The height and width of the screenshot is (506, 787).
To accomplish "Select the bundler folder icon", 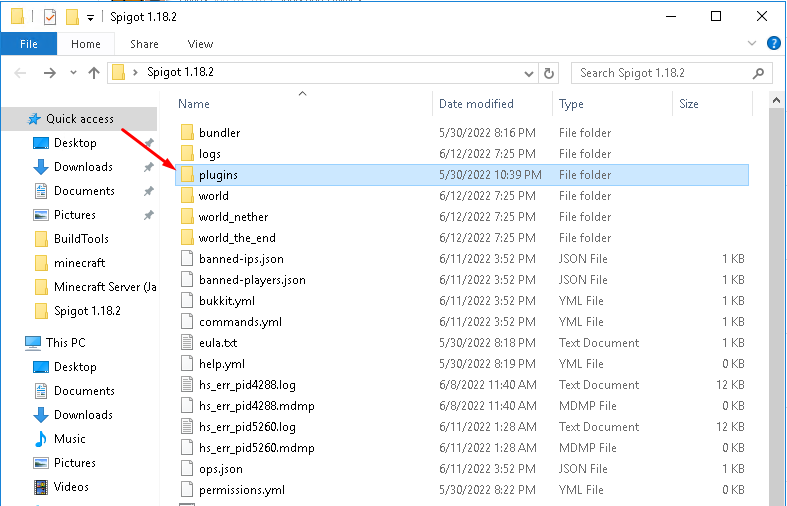I will (x=187, y=133).
